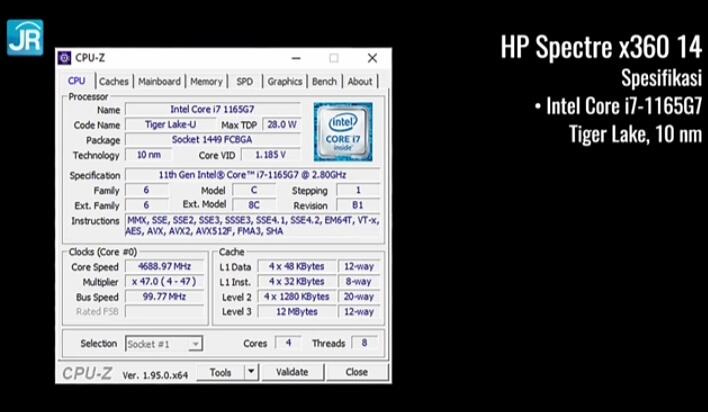Click the Tools button
The width and height of the screenshot is (708, 412).
pyautogui.click(x=221, y=372)
